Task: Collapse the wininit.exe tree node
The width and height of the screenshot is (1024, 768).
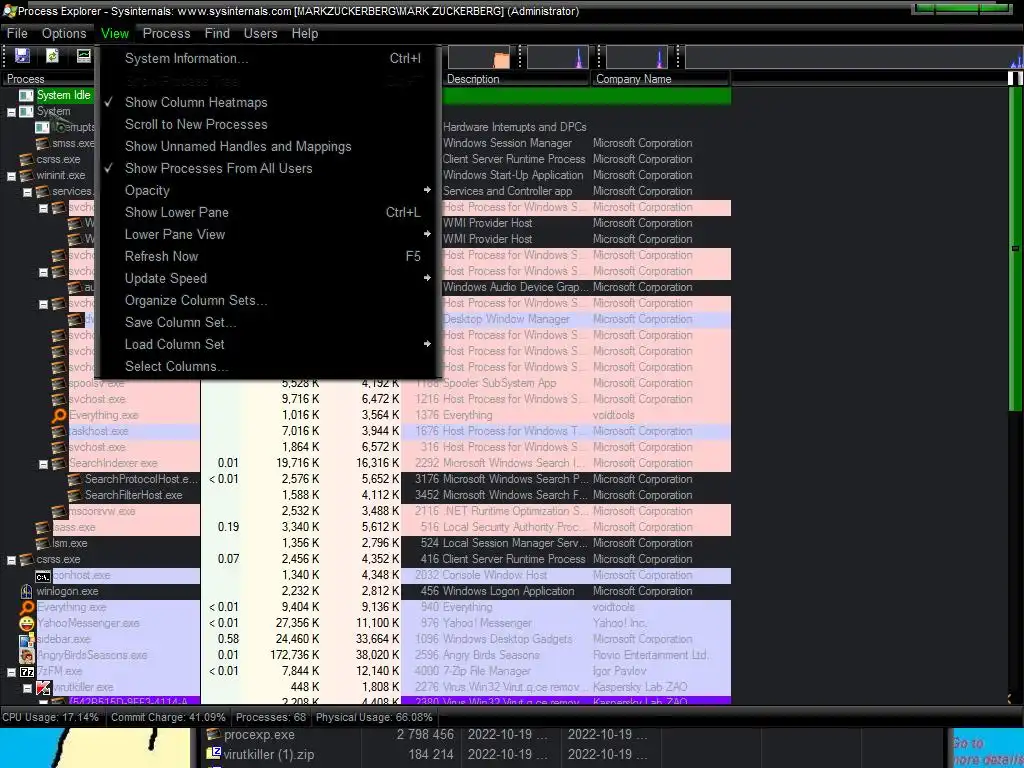Action: (11, 176)
